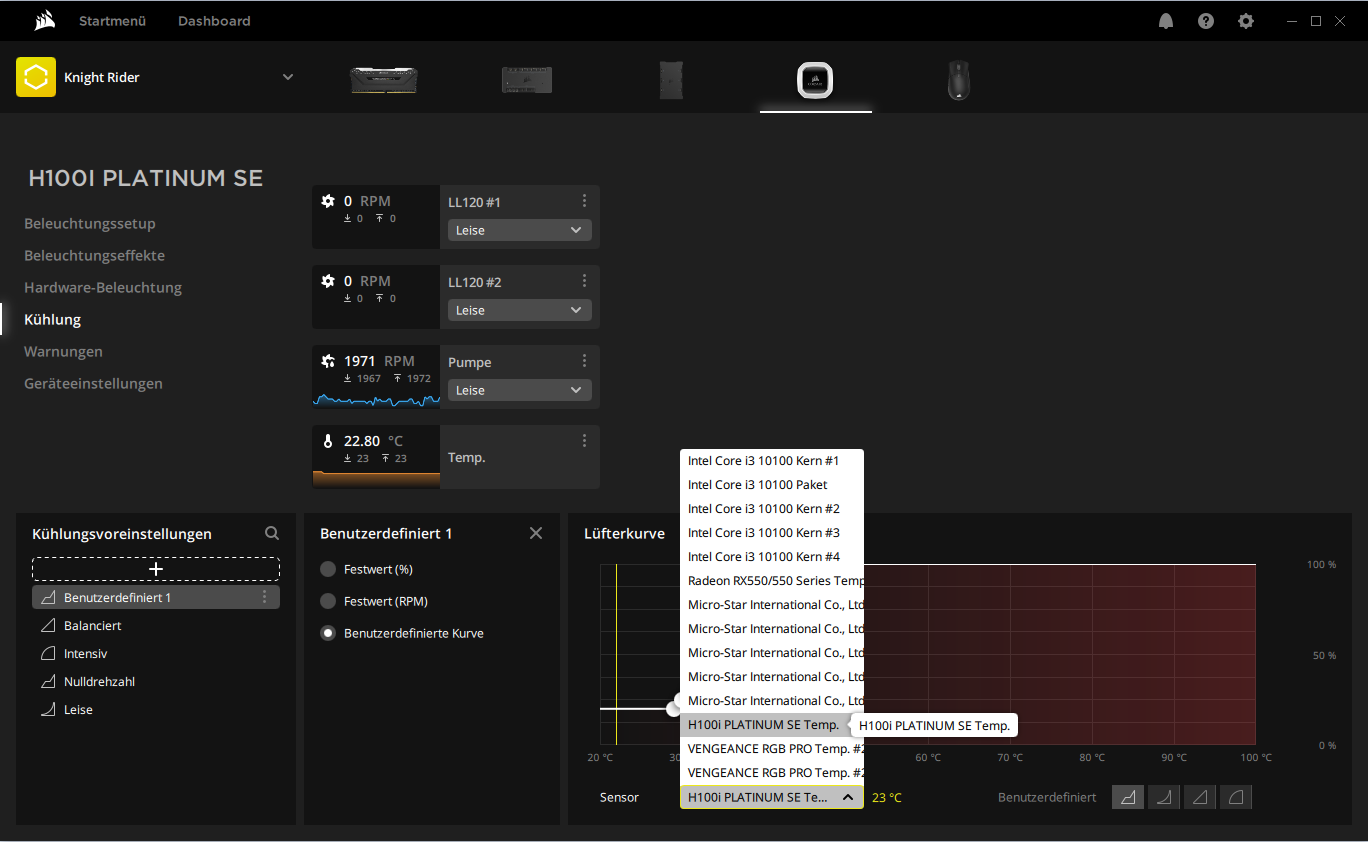
Task: Click the fan curve control point
Action: click(x=674, y=708)
